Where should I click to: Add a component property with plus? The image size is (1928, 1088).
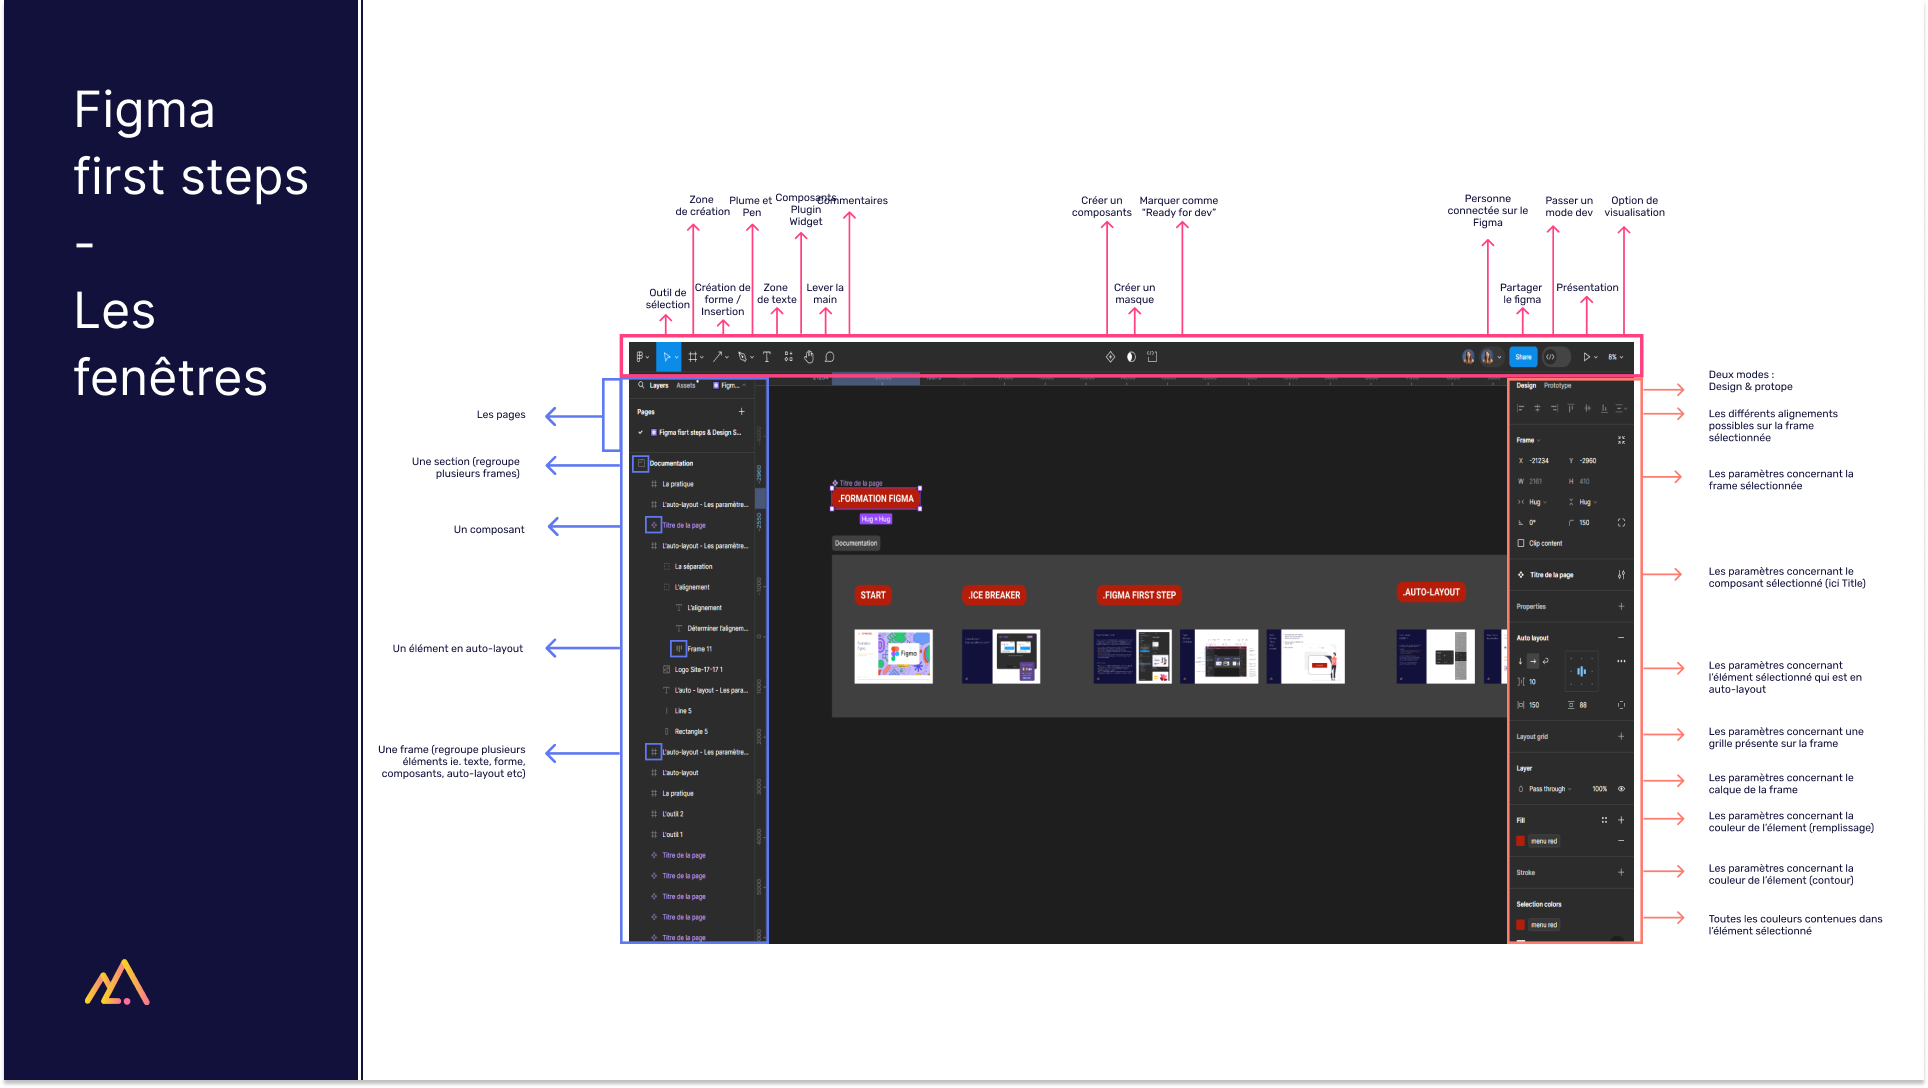[1621, 607]
